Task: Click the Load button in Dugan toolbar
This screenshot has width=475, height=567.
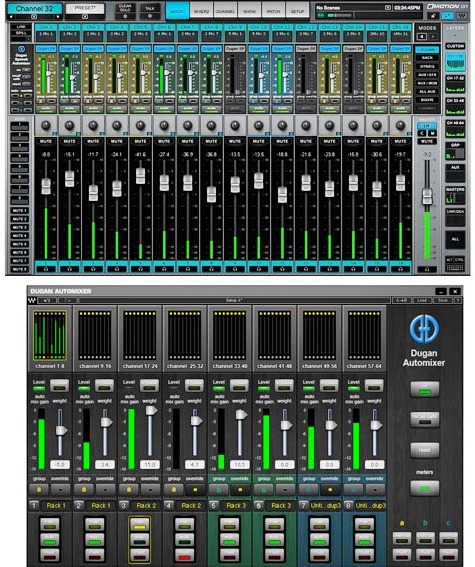Action: pyautogui.click(x=422, y=300)
